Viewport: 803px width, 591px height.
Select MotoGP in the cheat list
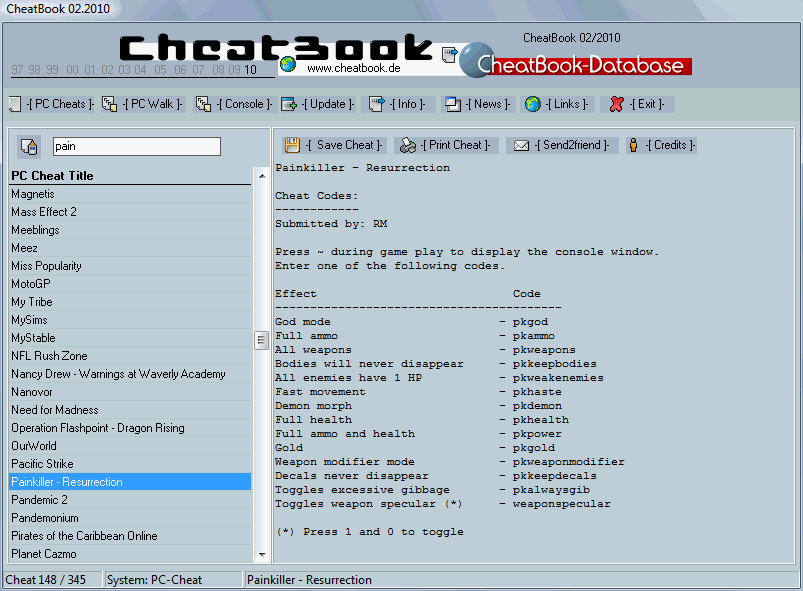(131, 284)
